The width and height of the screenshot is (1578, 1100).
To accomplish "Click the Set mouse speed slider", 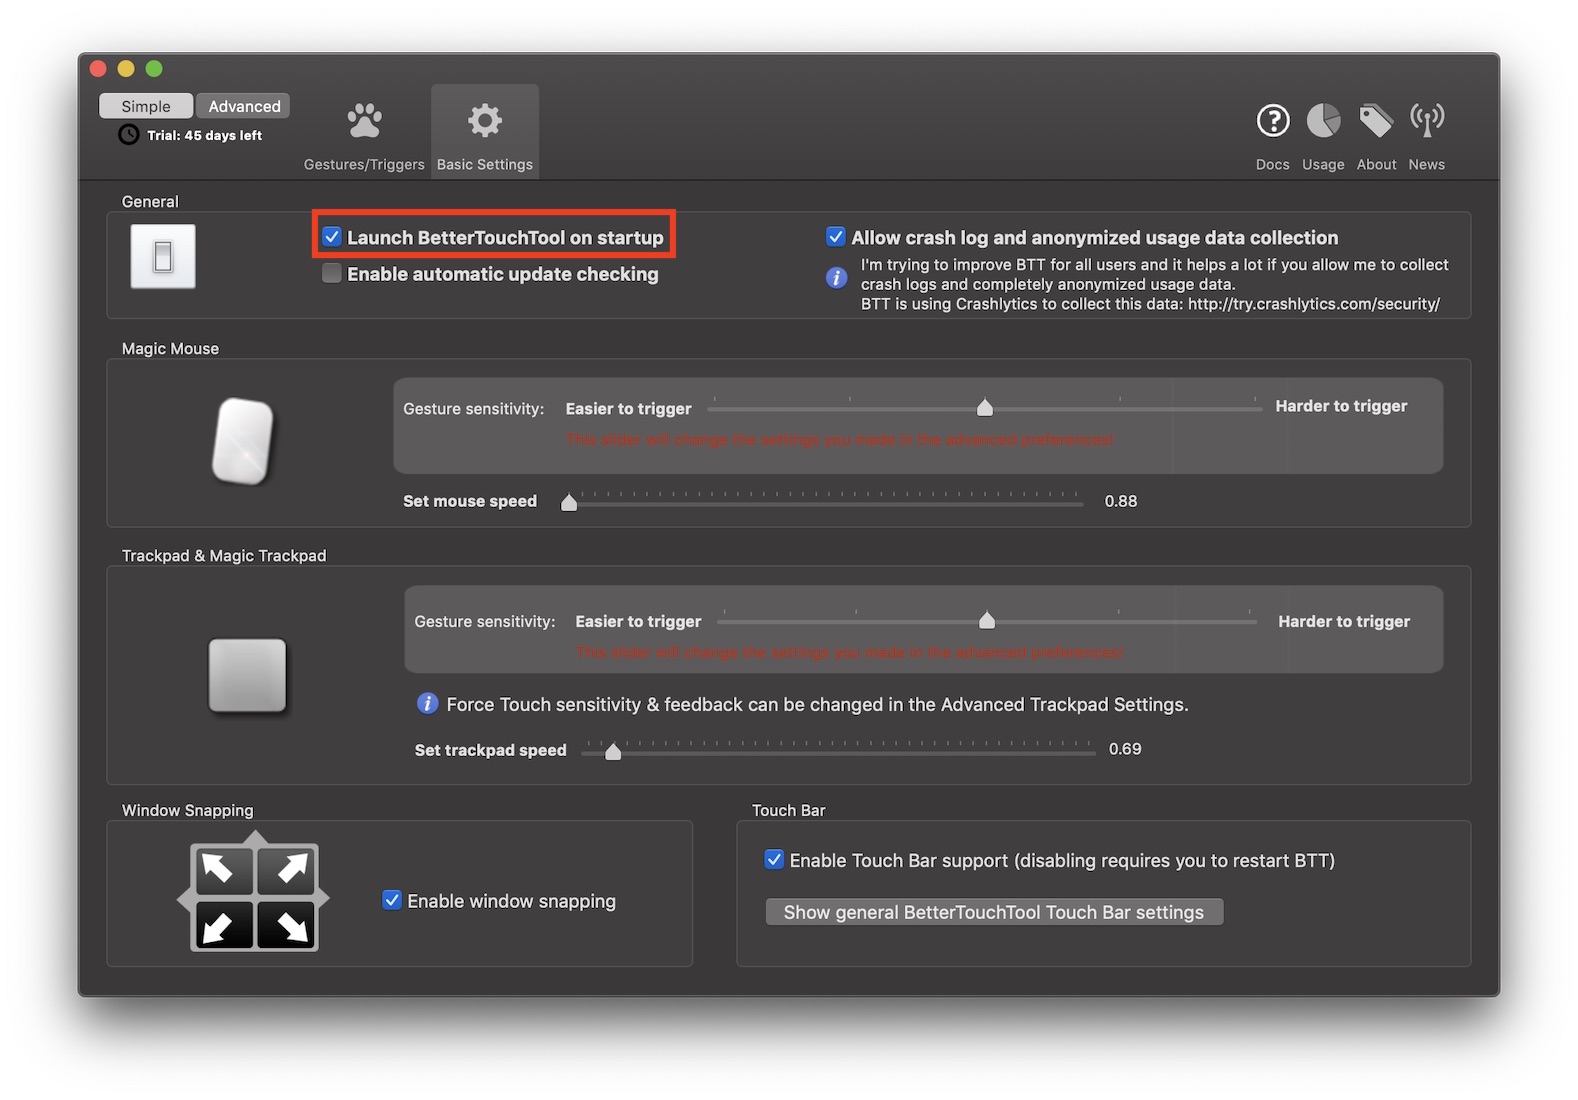I will click(x=825, y=501).
